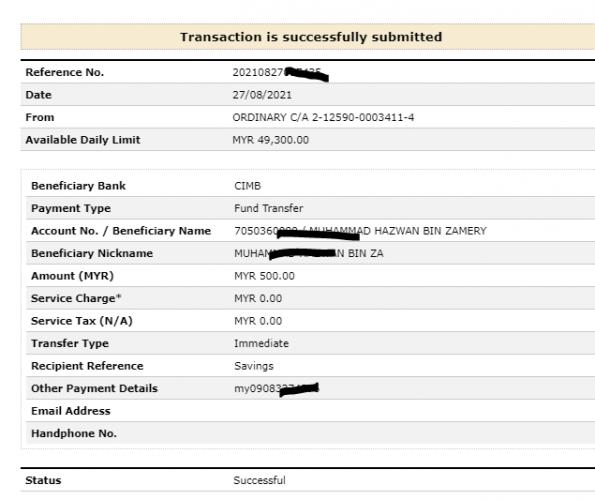Screen dimensions: 595x500
Task: Click the ORDINARY C/A account number
Action: click(323, 117)
